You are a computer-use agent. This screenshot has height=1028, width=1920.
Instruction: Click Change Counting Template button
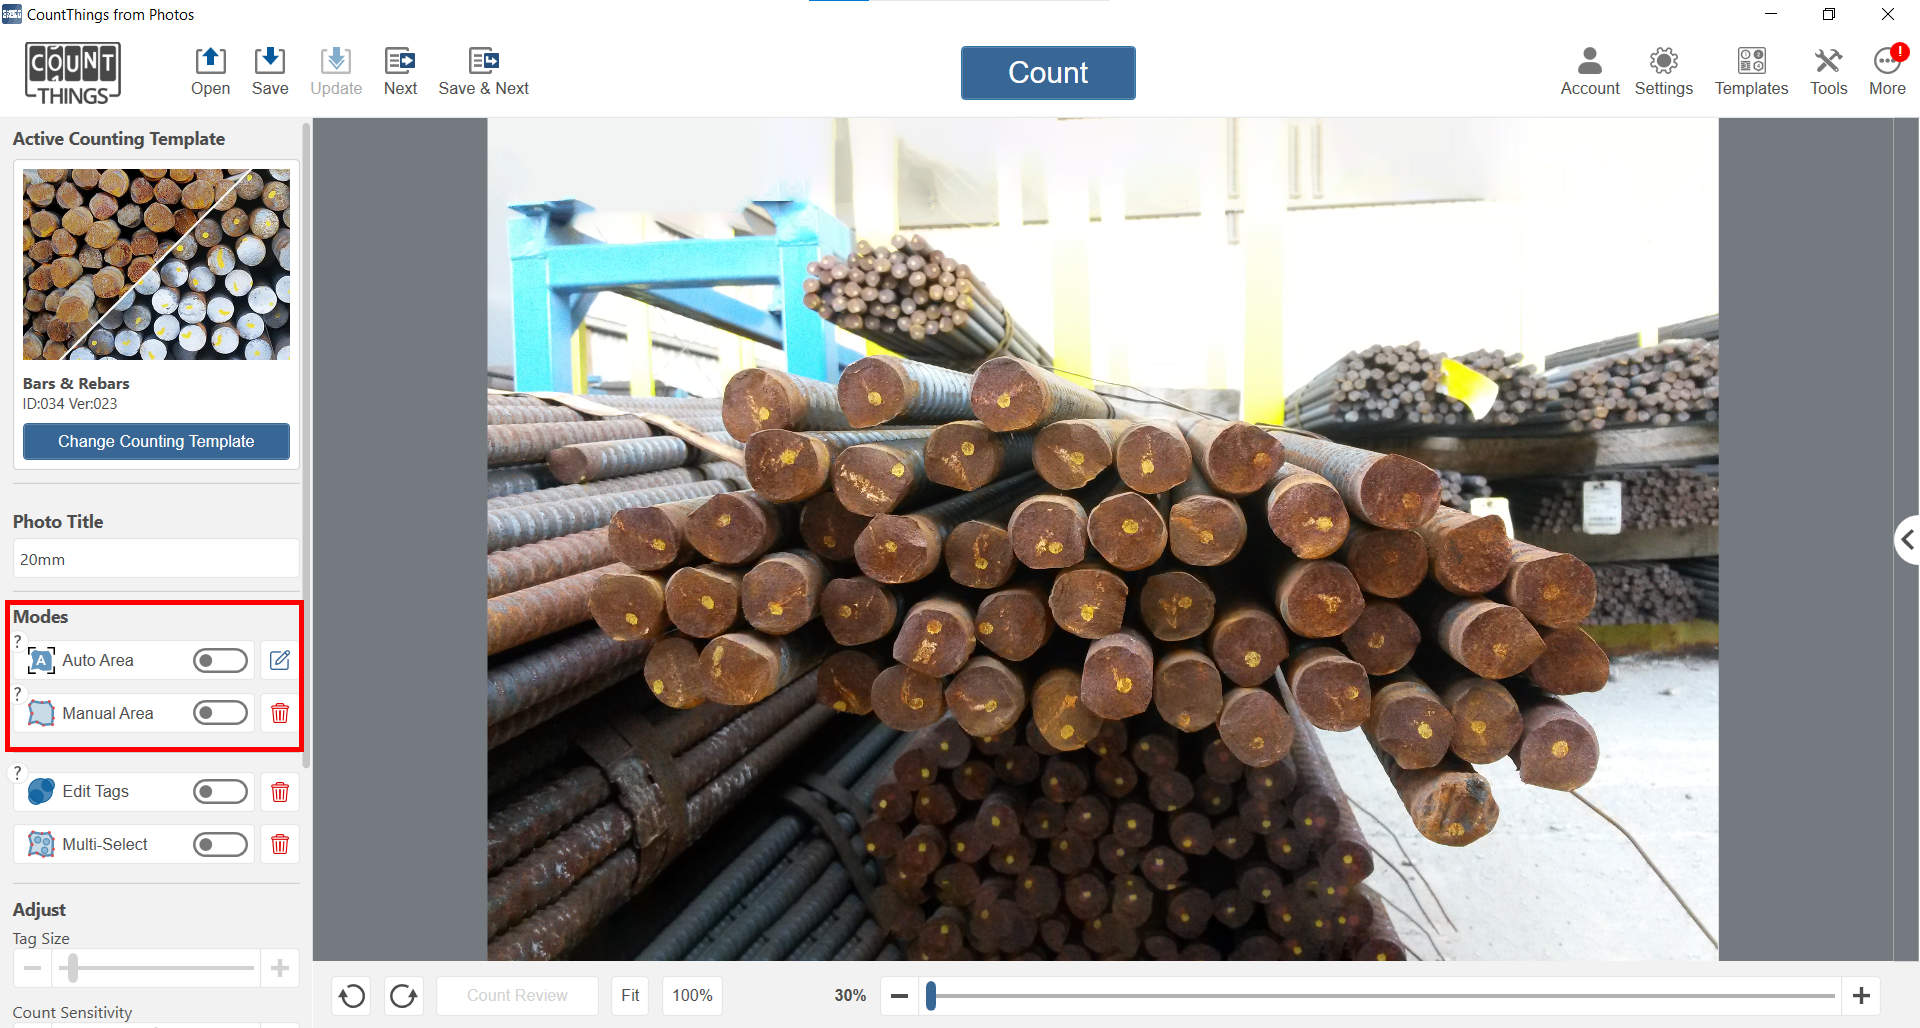(156, 441)
